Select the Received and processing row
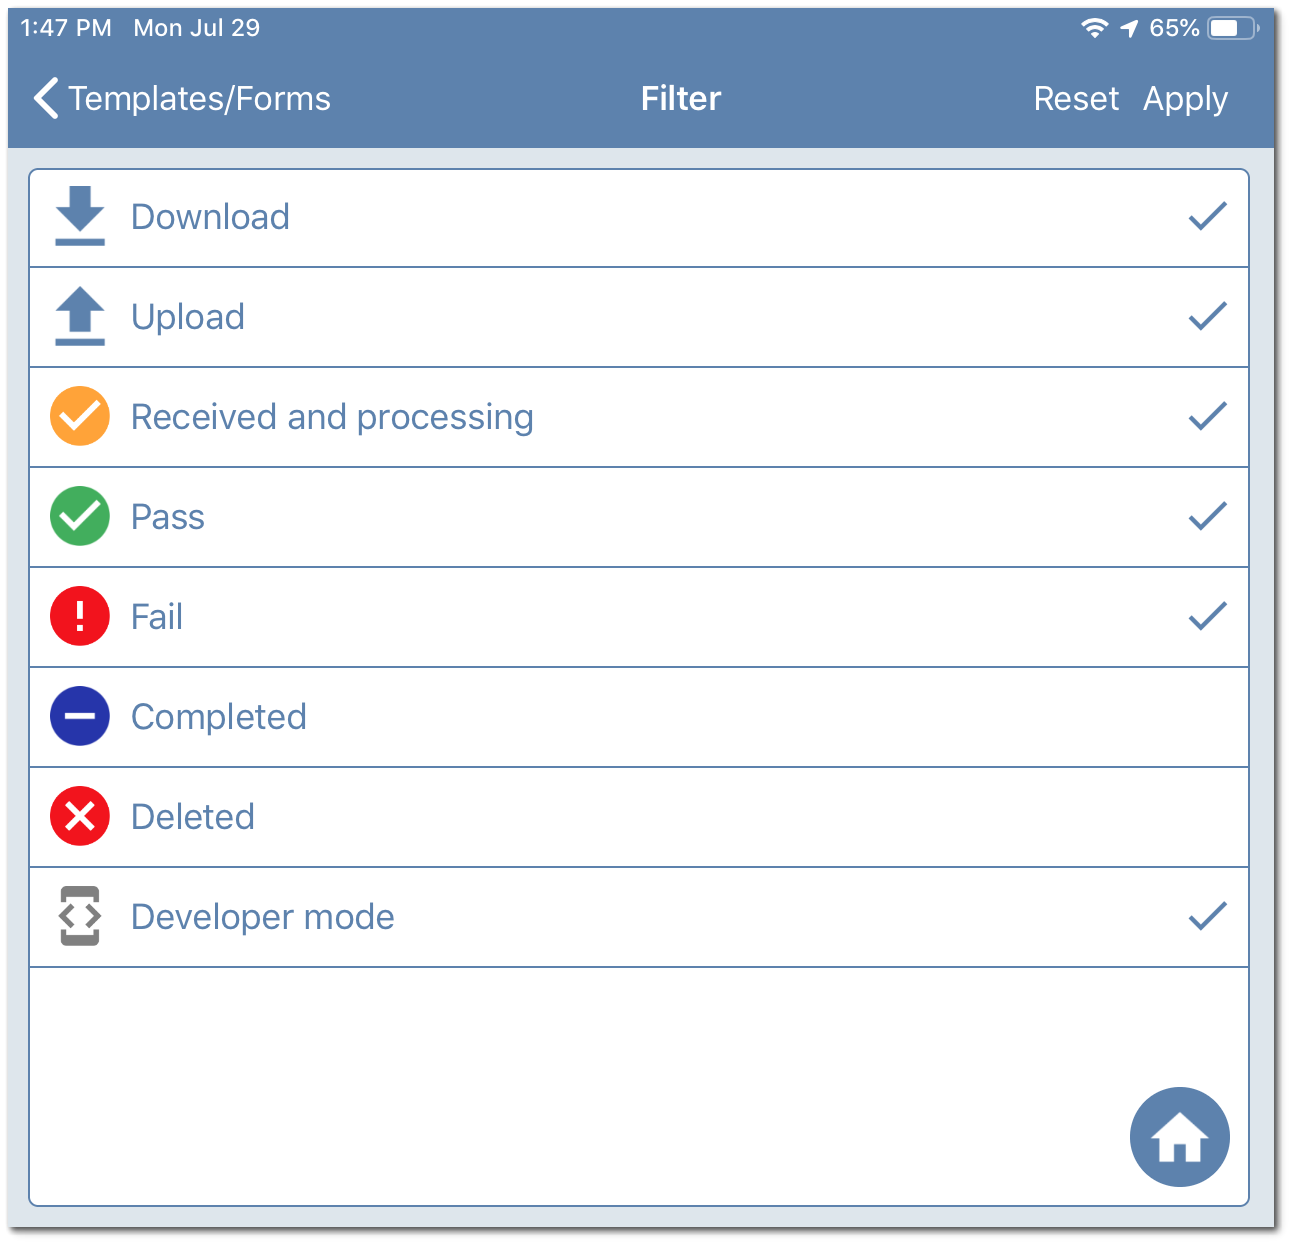Image resolution: width=1290 pixels, height=1243 pixels. coord(640,416)
